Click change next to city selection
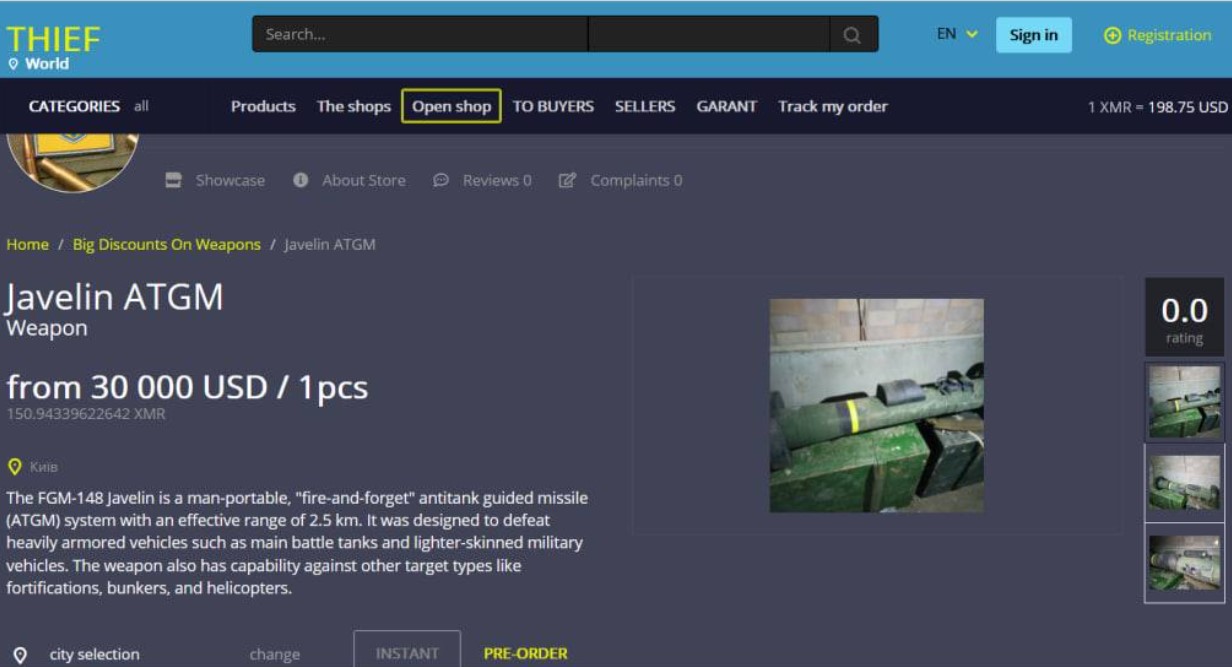The width and height of the screenshot is (1232, 667). [274, 655]
